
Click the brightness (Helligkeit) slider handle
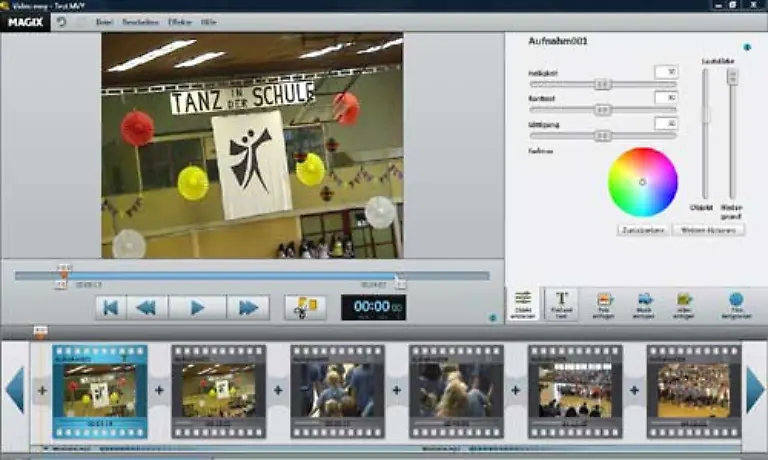603,84
